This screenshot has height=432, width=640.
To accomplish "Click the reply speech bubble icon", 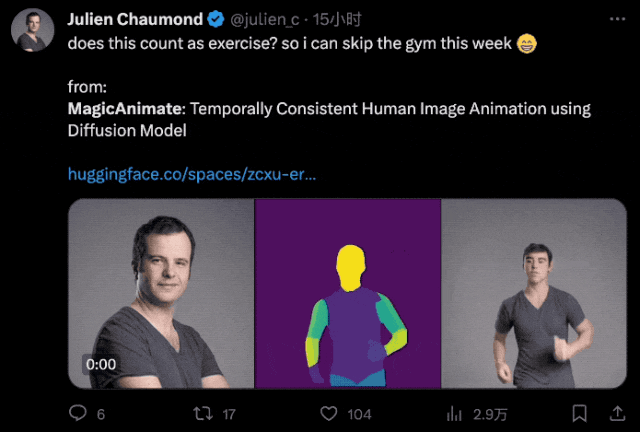I will tap(77, 413).
